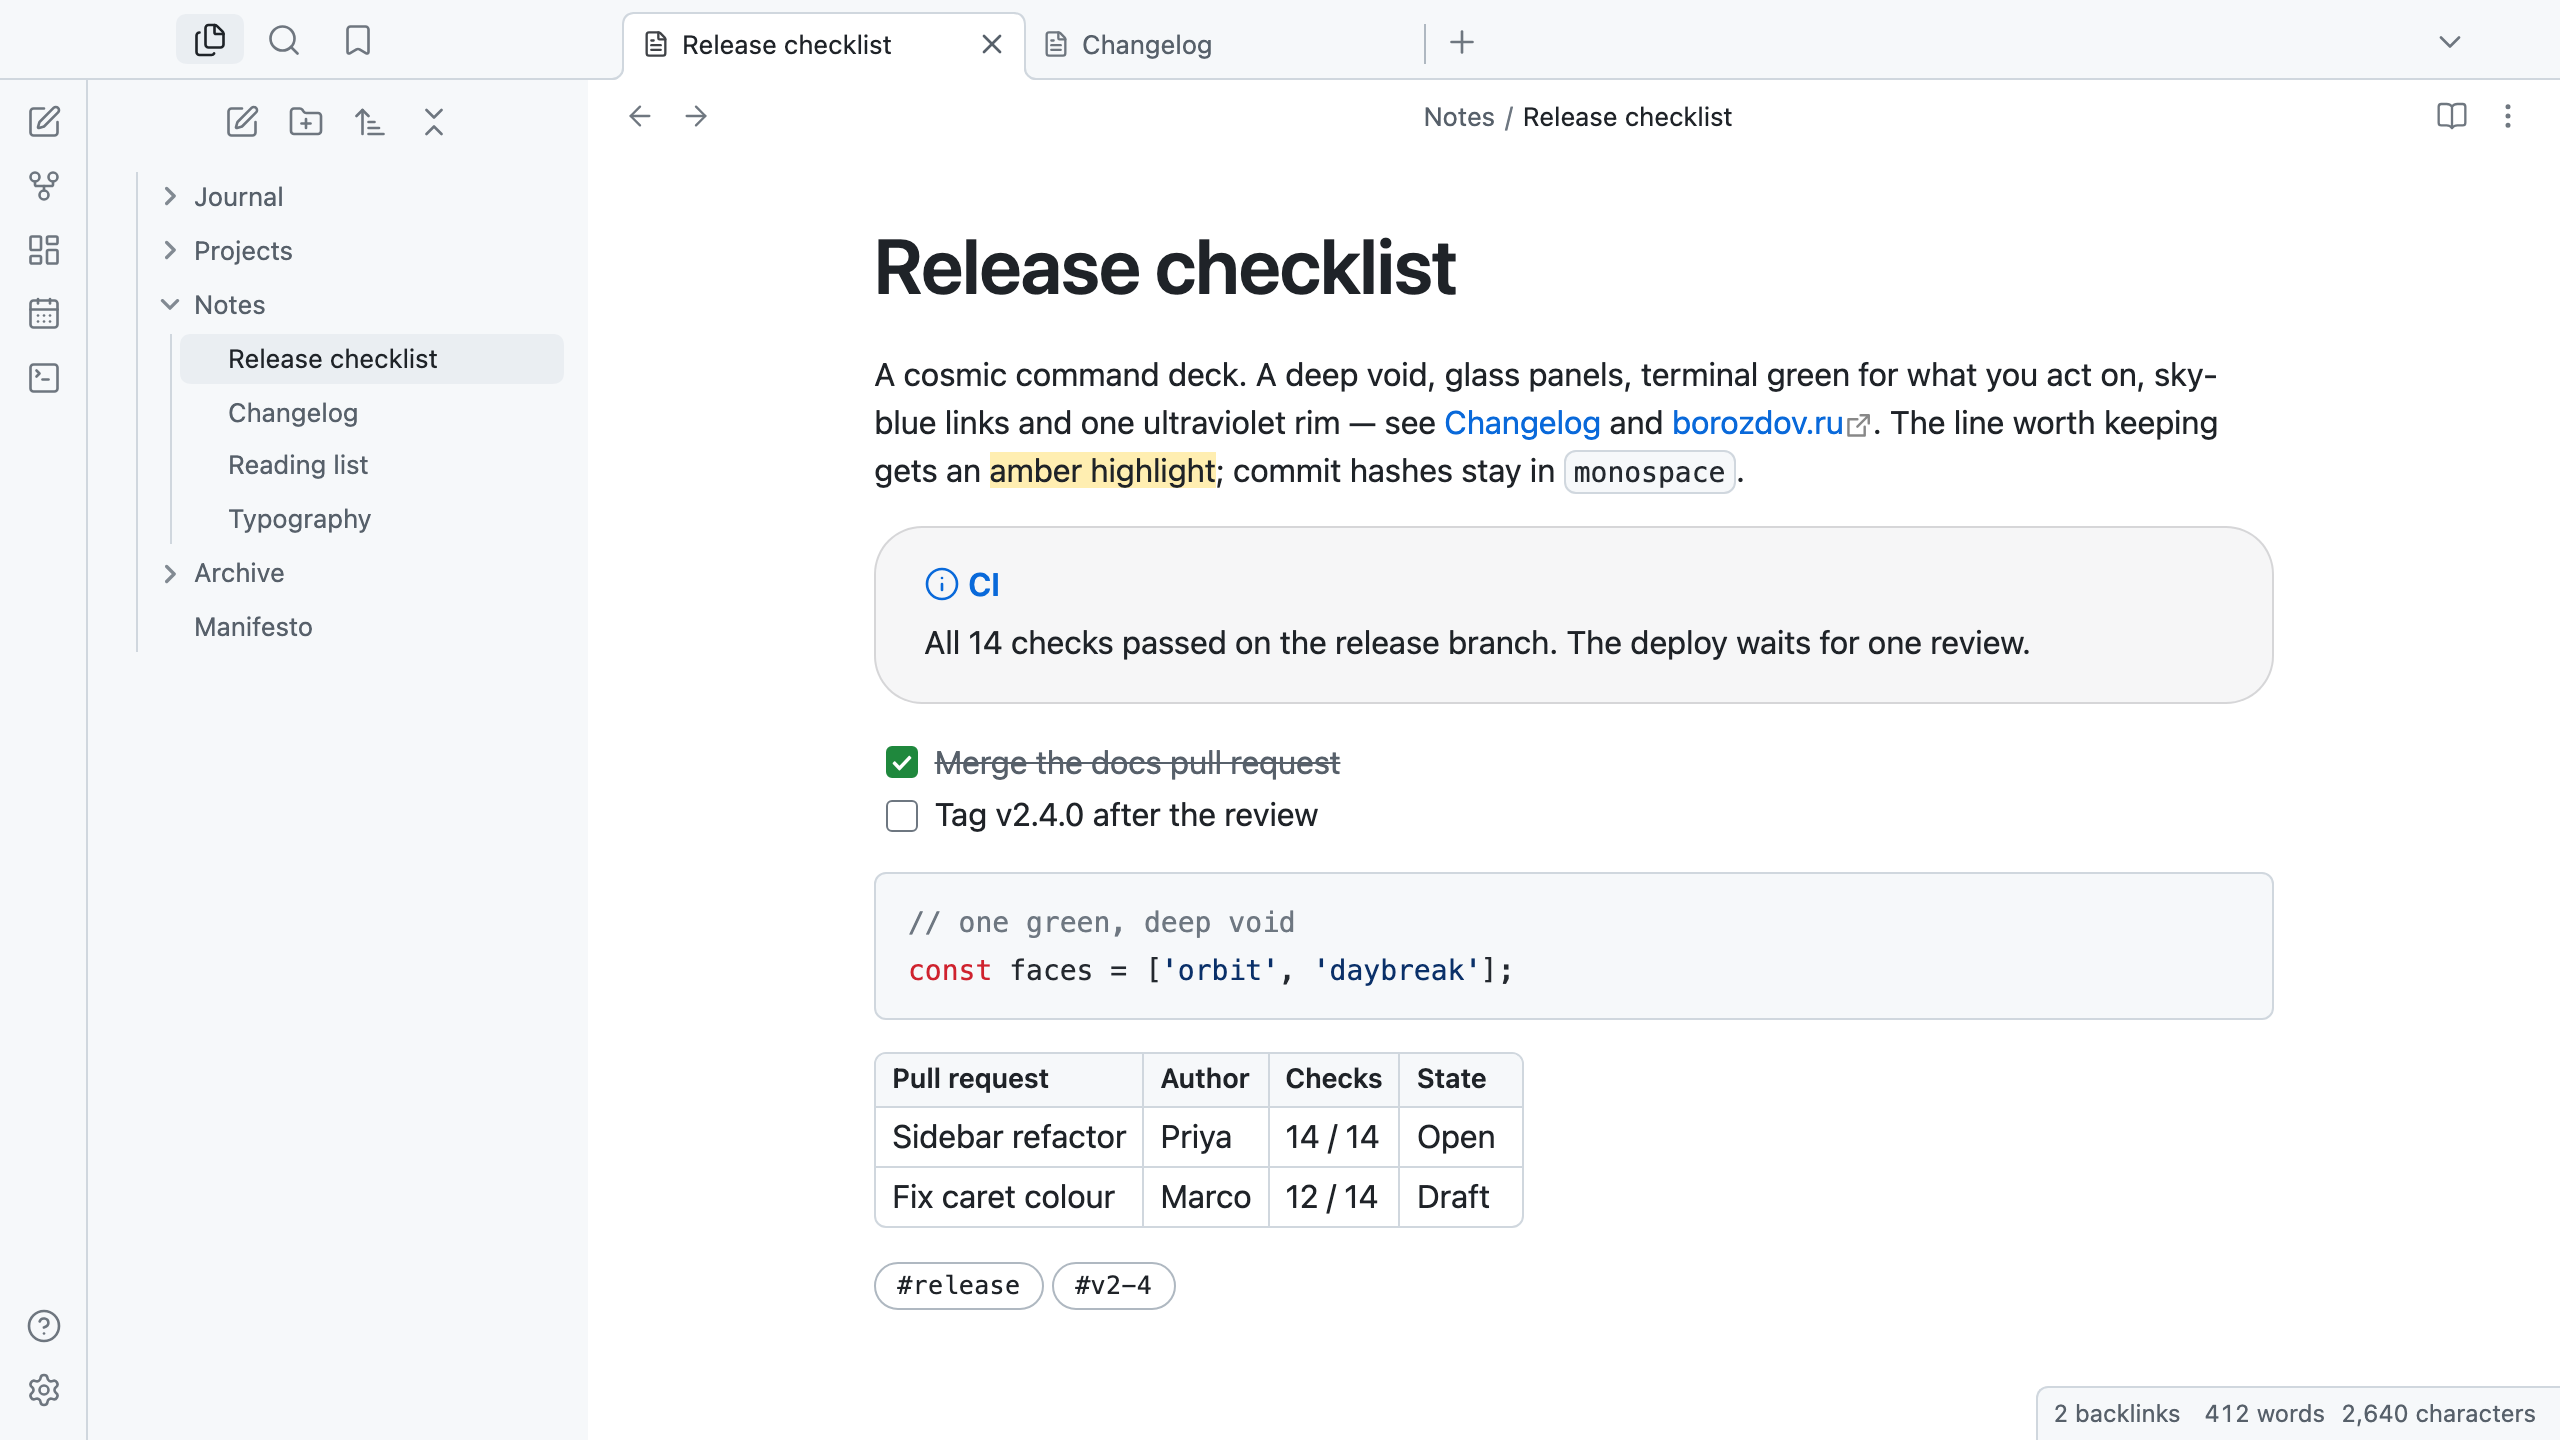The width and height of the screenshot is (2560, 1440).
Task: Select the Release checklist tab
Action: tap(824, 45)
